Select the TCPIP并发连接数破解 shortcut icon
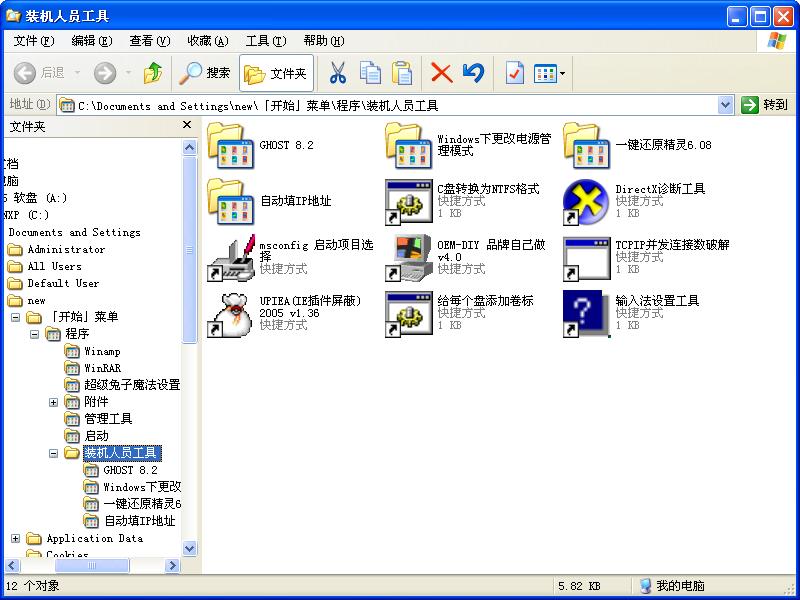The height and width of the screenshot is (600, 800). pyautogui.click(x=586, y=258)
